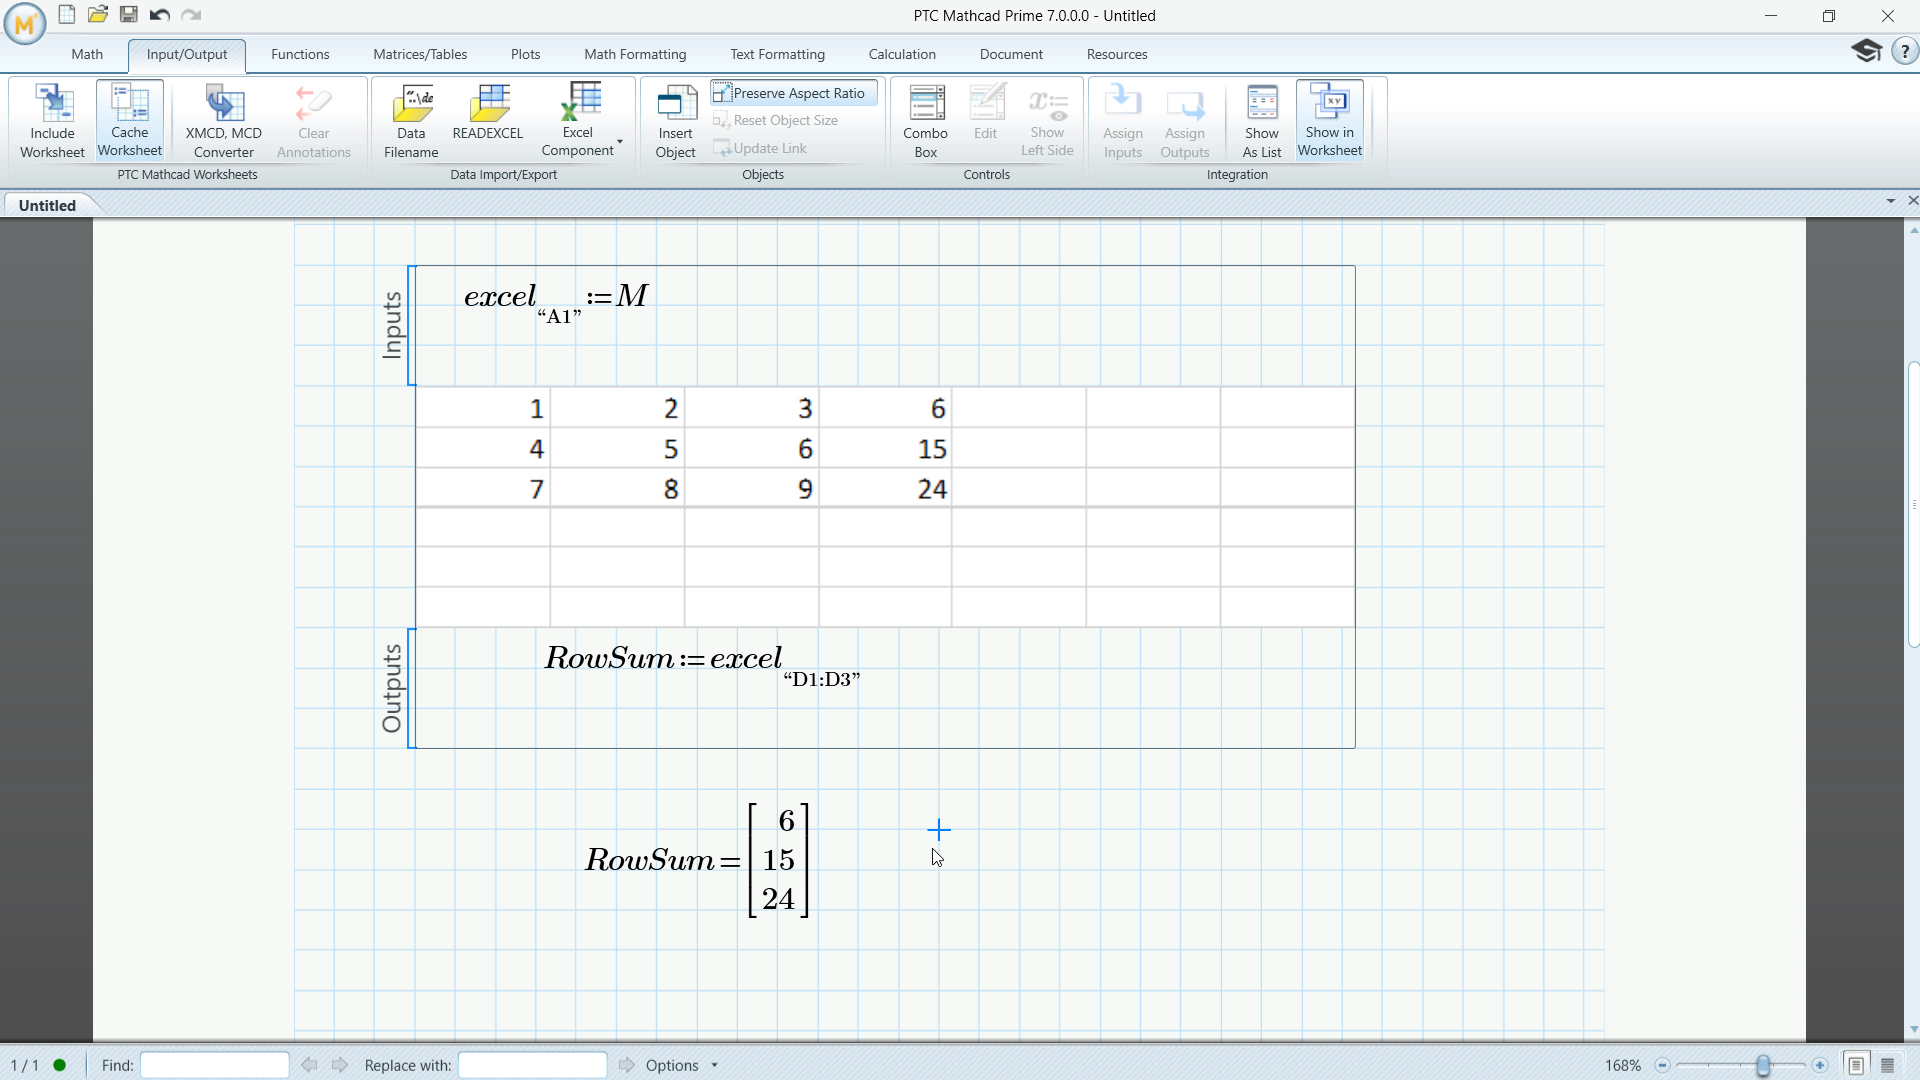Open the XMCD, MCD Converter
This screenshot has height=1080, width=1920.
(223, 120)
